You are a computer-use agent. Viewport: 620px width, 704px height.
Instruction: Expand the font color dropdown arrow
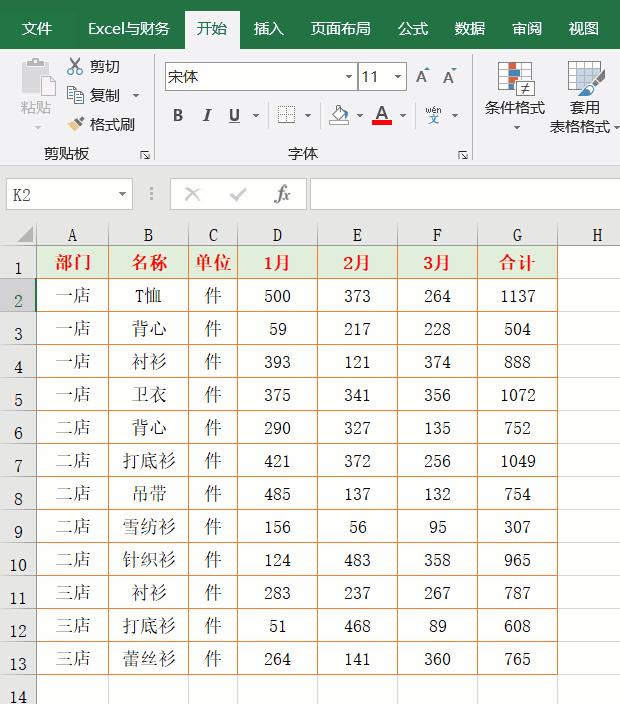(403, 115)
